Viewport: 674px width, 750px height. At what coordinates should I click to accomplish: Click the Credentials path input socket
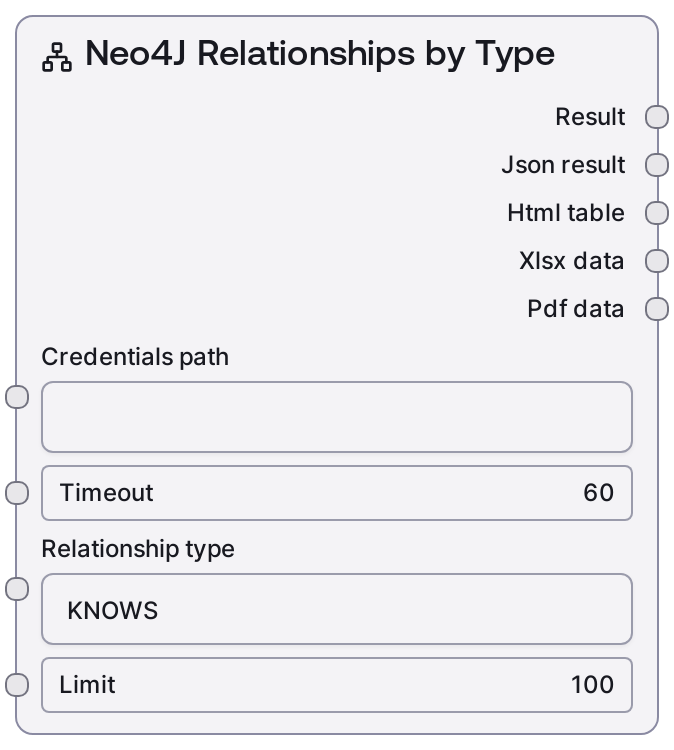(17, 397)
